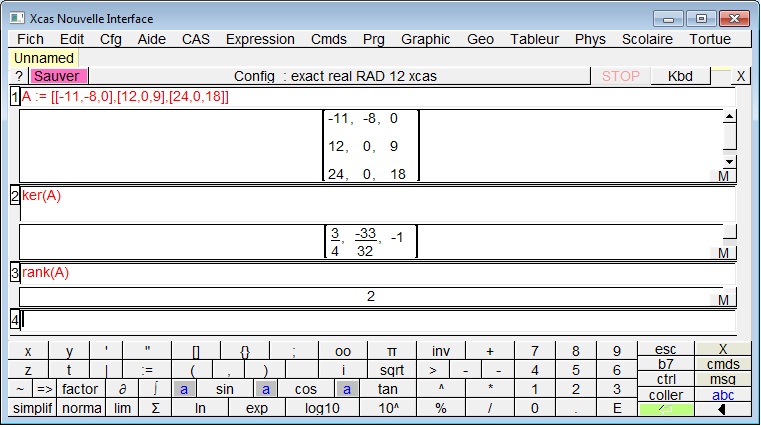Toggle the on-screen keyboard with Kbd
The width and height of the screenshot is (761, 428).
tap(679, 76)
